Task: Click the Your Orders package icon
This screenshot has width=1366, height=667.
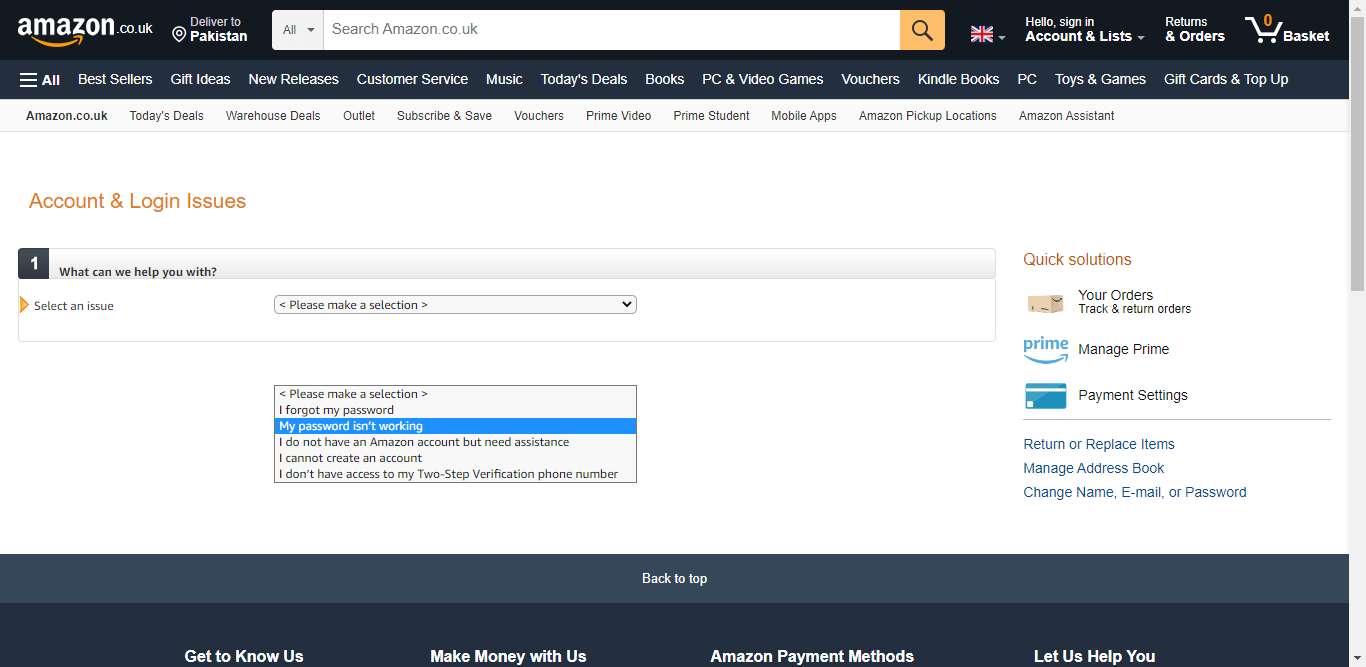Action: coord(1045,303)
